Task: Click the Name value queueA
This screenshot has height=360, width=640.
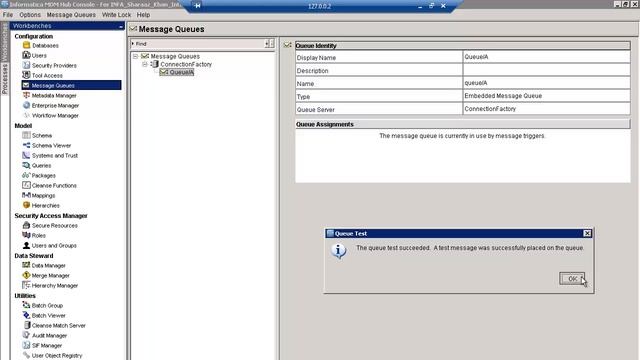Action: 476,83
